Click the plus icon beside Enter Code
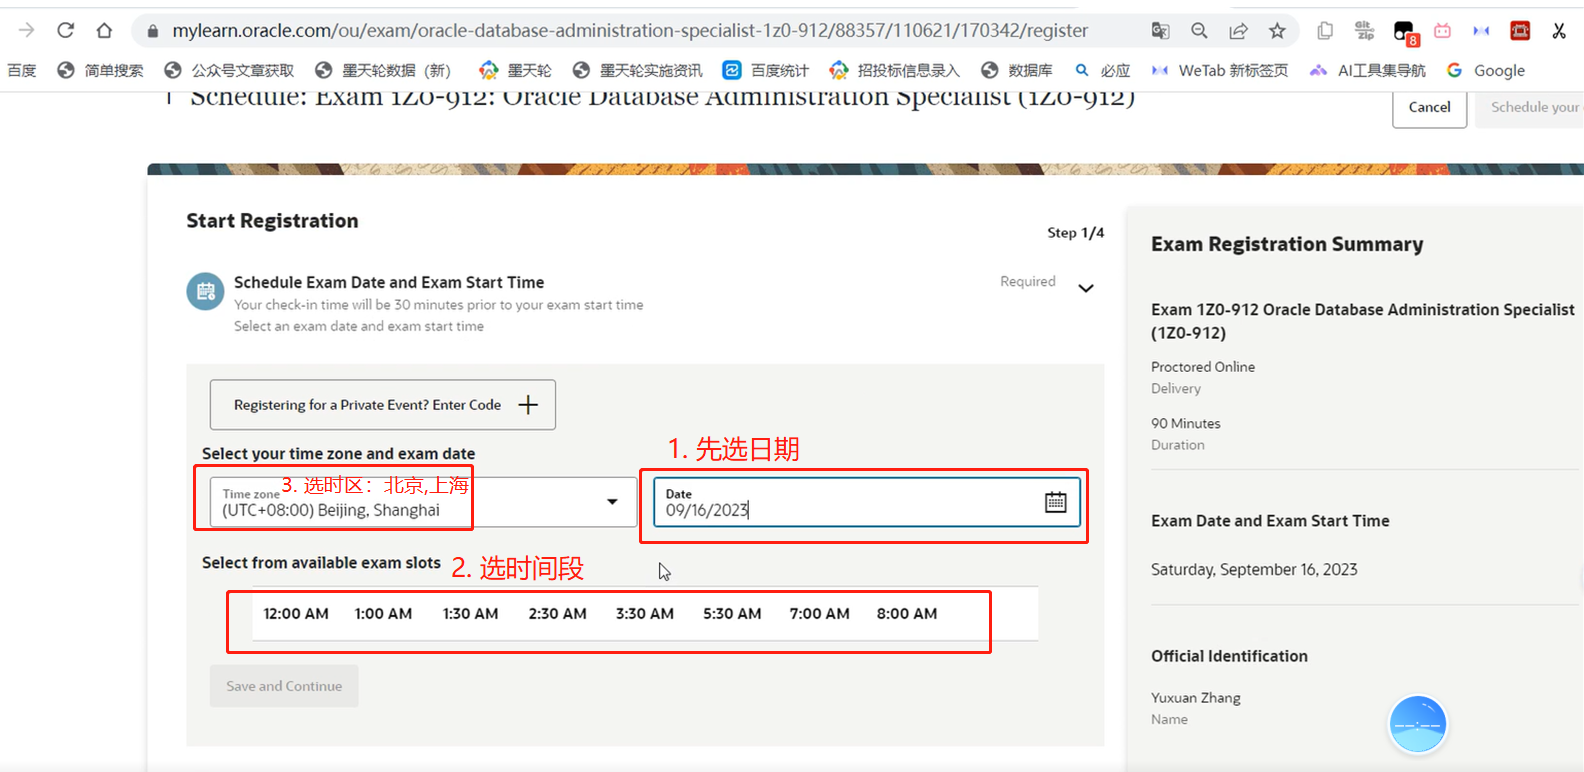The width and height of the screenshot is (1584, 772). pyautogui.click(x=528, y=404)
